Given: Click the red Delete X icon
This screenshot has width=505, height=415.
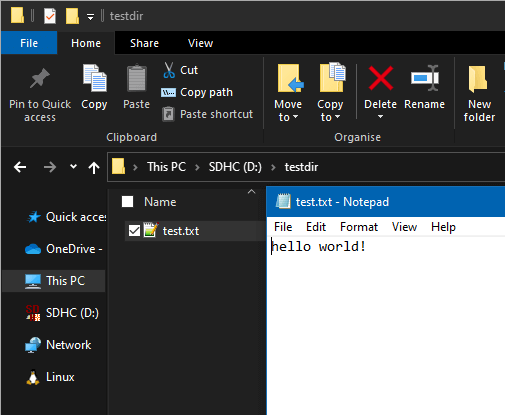Looking at the screenshot, I should coord(381,78).
